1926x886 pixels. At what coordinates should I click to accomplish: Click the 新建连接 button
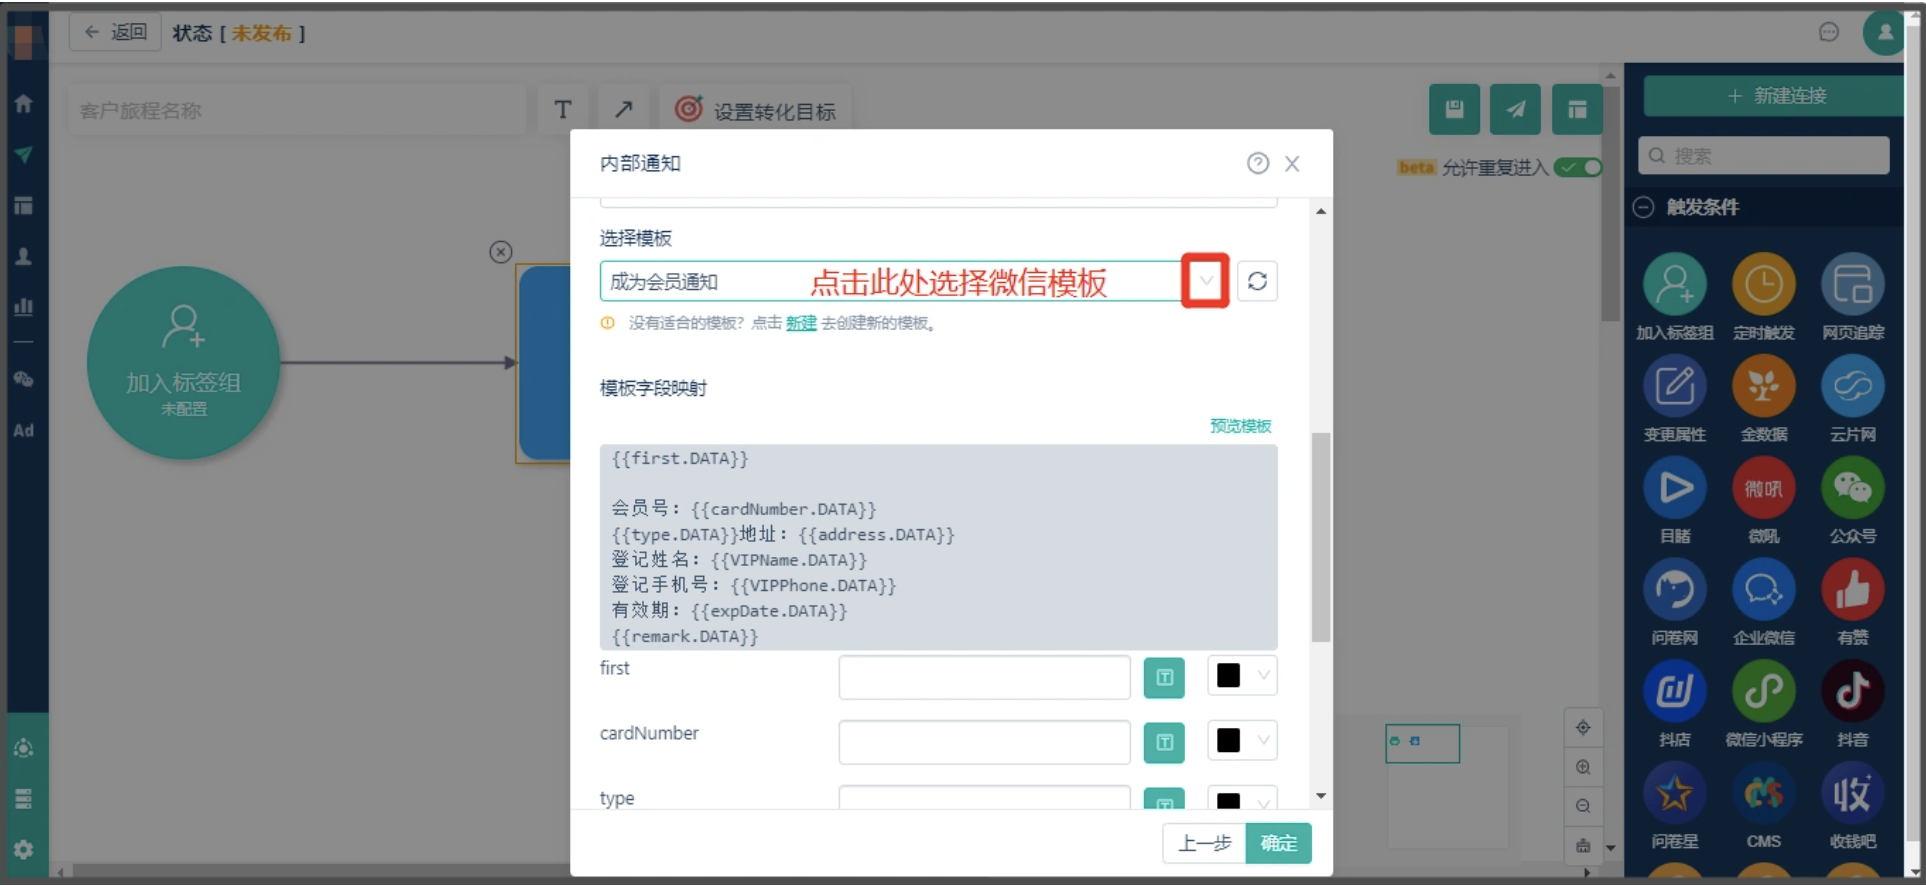point(1776,96)
